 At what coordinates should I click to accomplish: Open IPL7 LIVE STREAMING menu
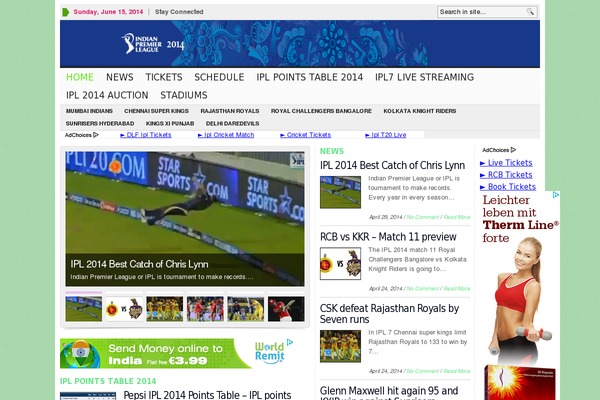click(x=424, y=77)
